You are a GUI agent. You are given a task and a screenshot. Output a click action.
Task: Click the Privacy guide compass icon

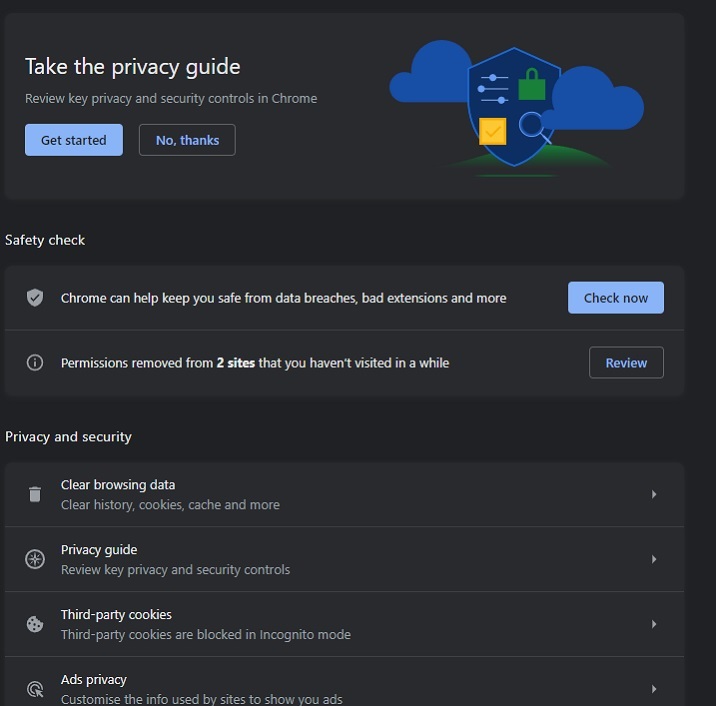coord(35,559)
